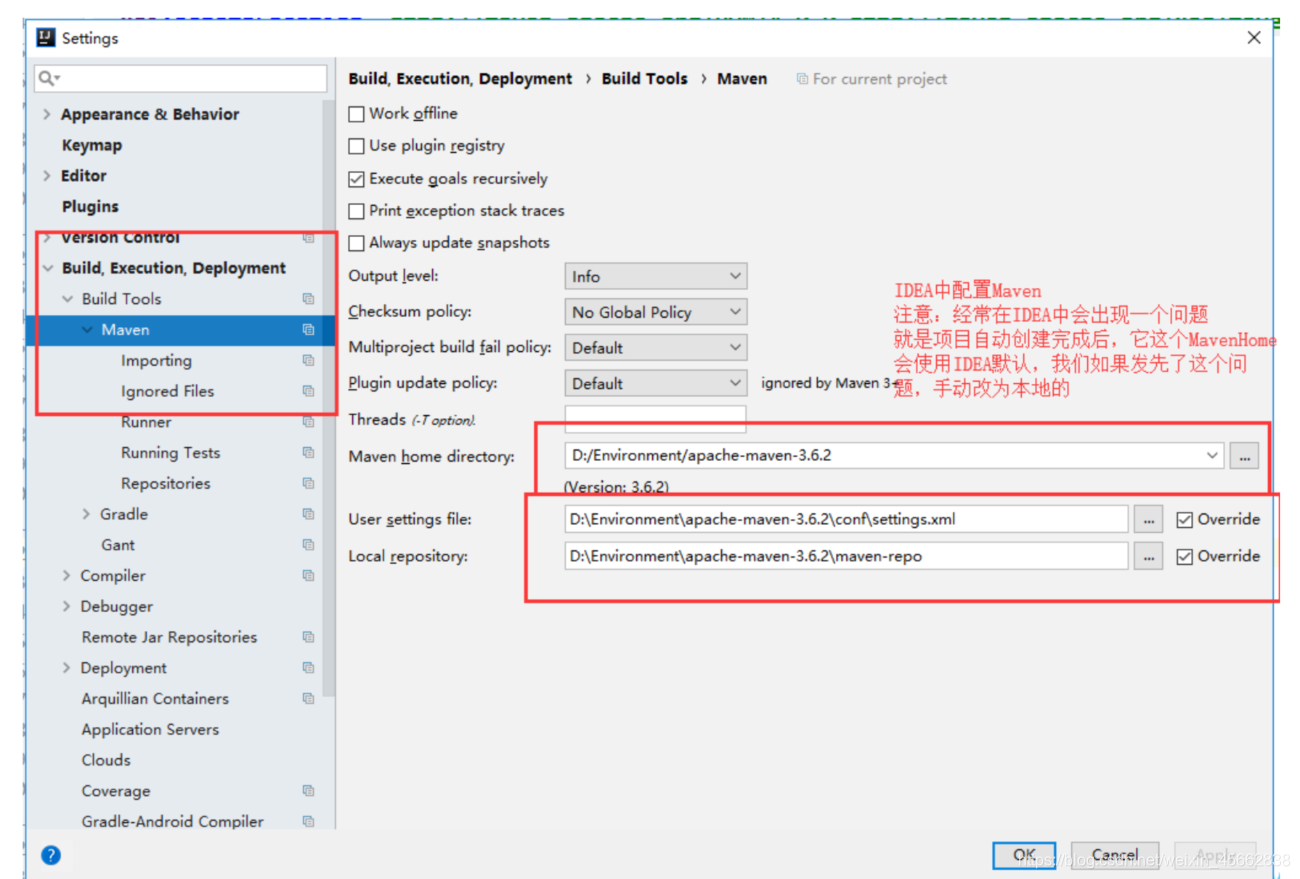Click project-level icon beside Runner

click(x=308, y=422)
